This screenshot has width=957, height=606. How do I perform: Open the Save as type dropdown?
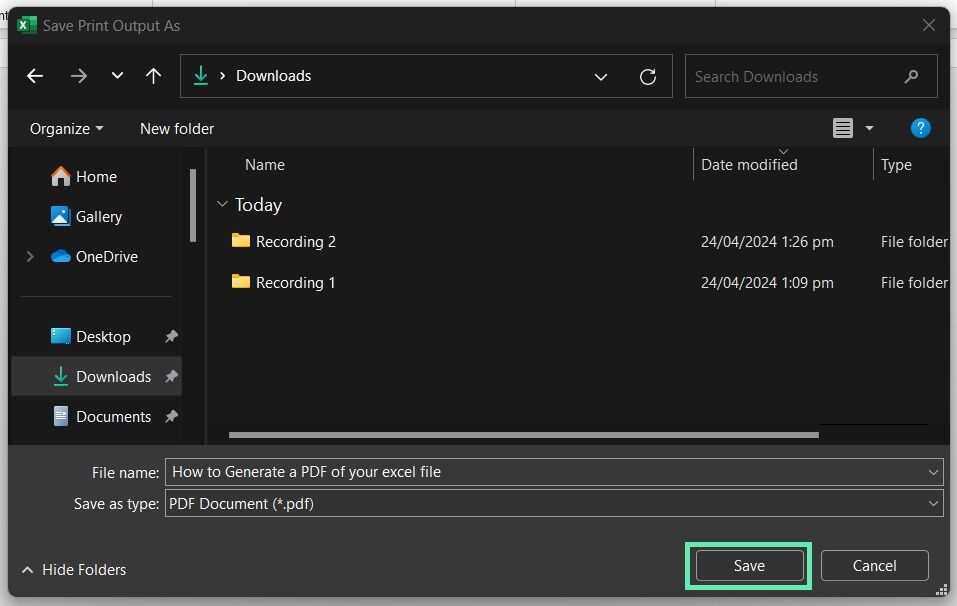554,503
